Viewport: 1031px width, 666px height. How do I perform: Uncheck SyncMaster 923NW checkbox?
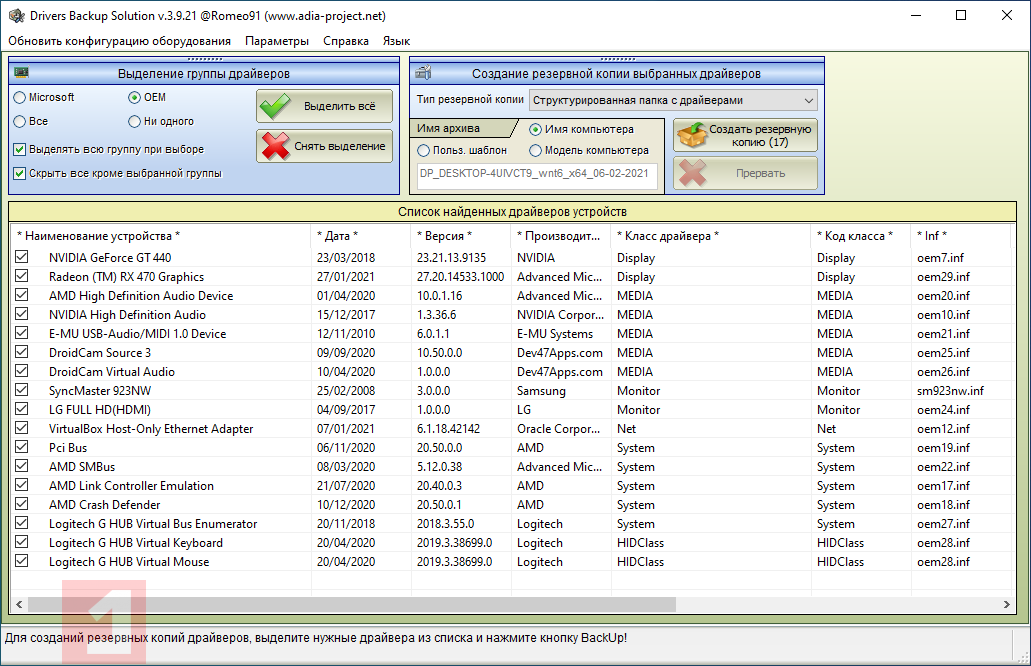(22, 390)
